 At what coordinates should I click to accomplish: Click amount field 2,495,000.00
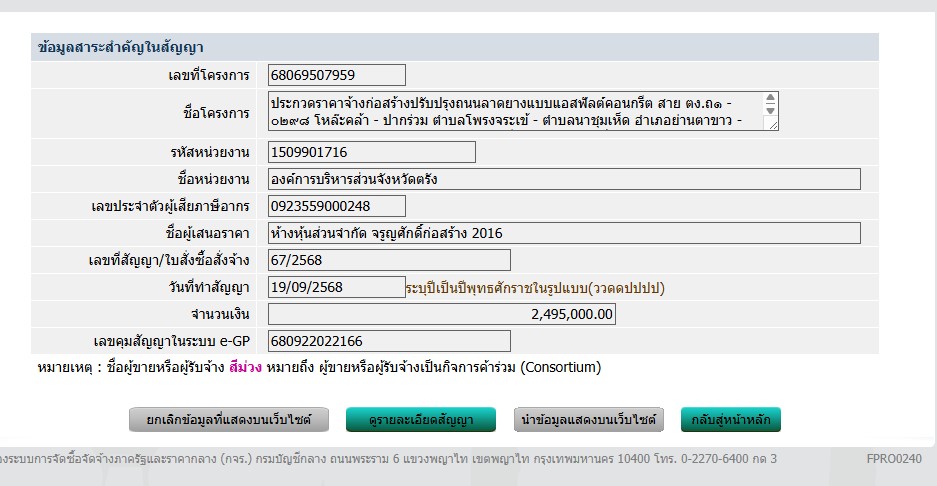click(442, 314)
